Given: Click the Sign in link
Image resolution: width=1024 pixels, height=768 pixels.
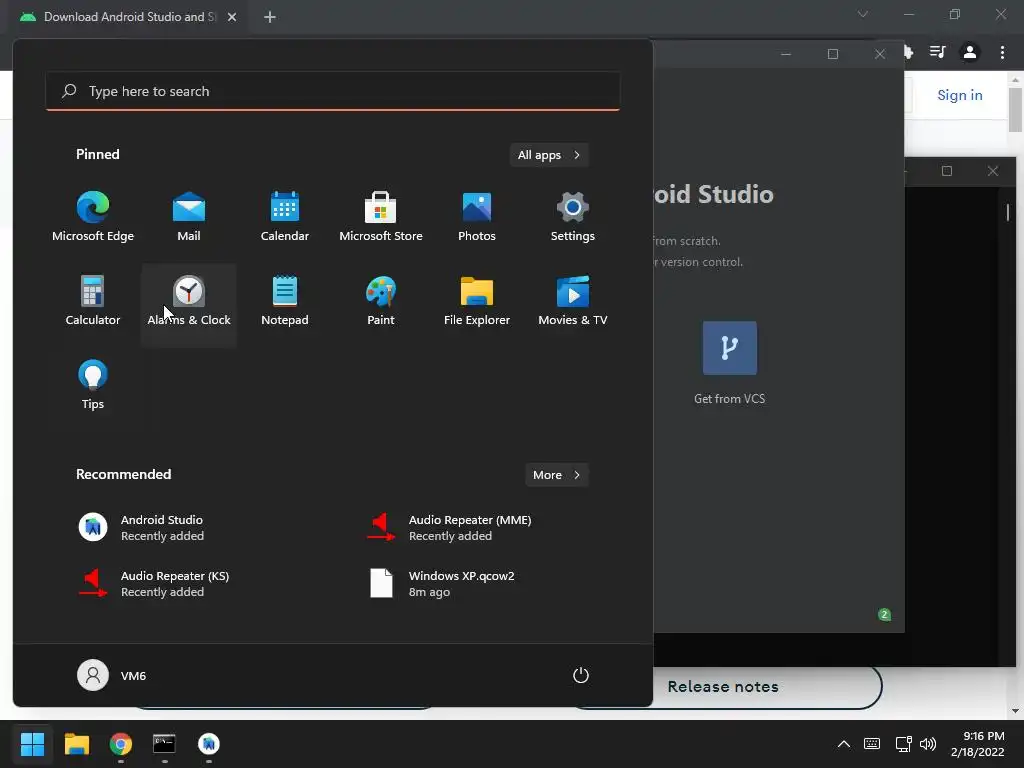Looking at the screenshot, I should pyautogui.click(x=959, y=95).
